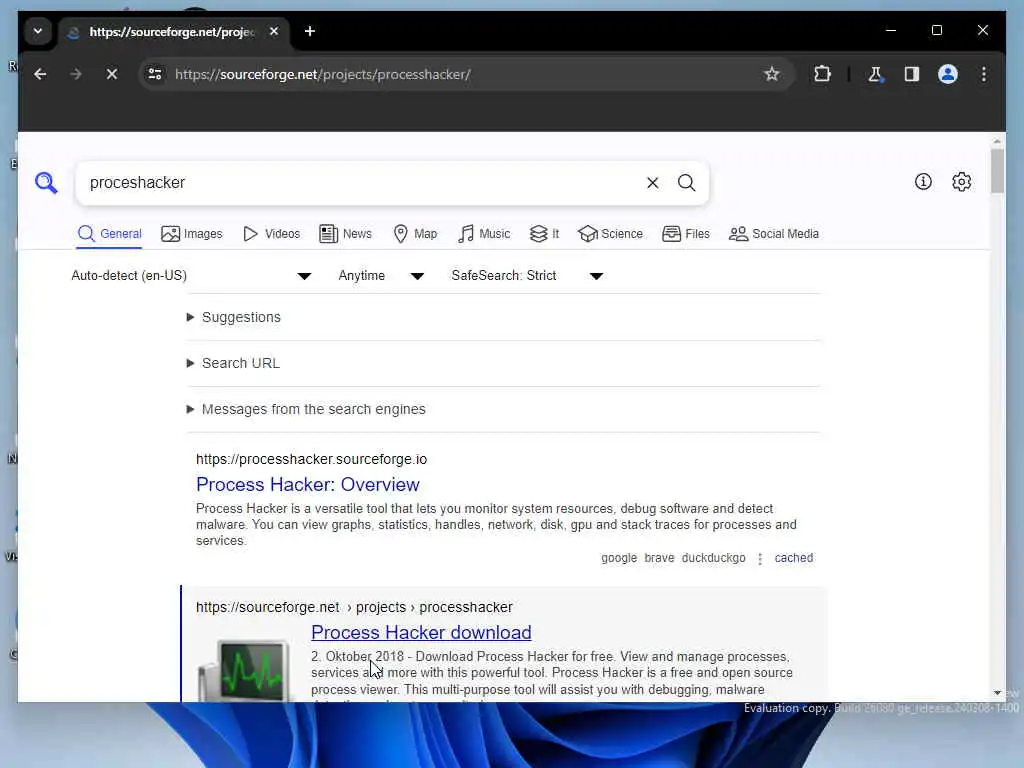Open the Chrome three-dot menu
The height and width of the screenshot is (768, 1024).
click(x=984, y=74)
